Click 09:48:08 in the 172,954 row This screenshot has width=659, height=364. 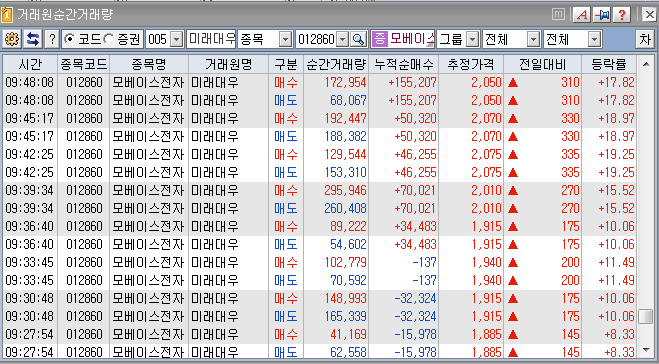(29, 82)
